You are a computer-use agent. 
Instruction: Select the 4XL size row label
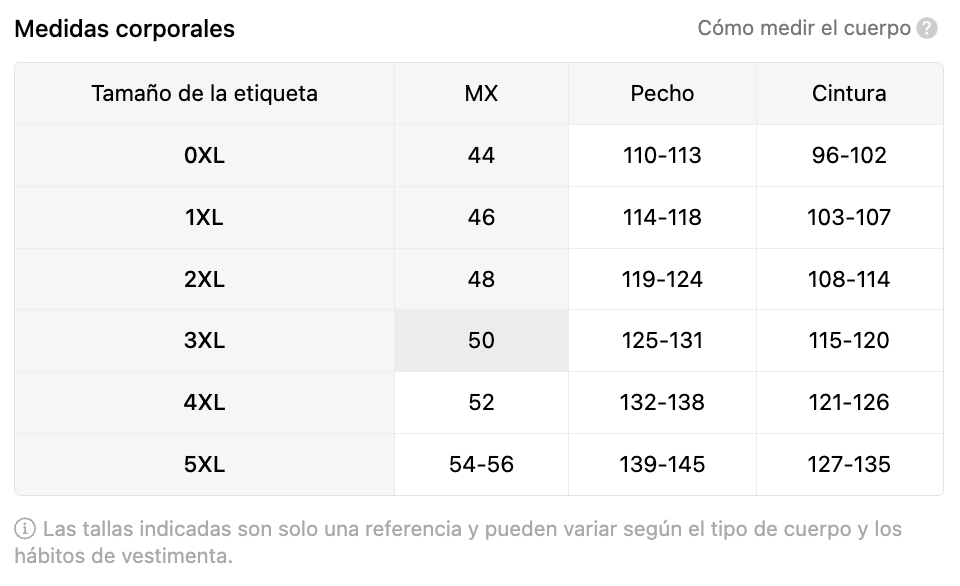pos(204,402)
